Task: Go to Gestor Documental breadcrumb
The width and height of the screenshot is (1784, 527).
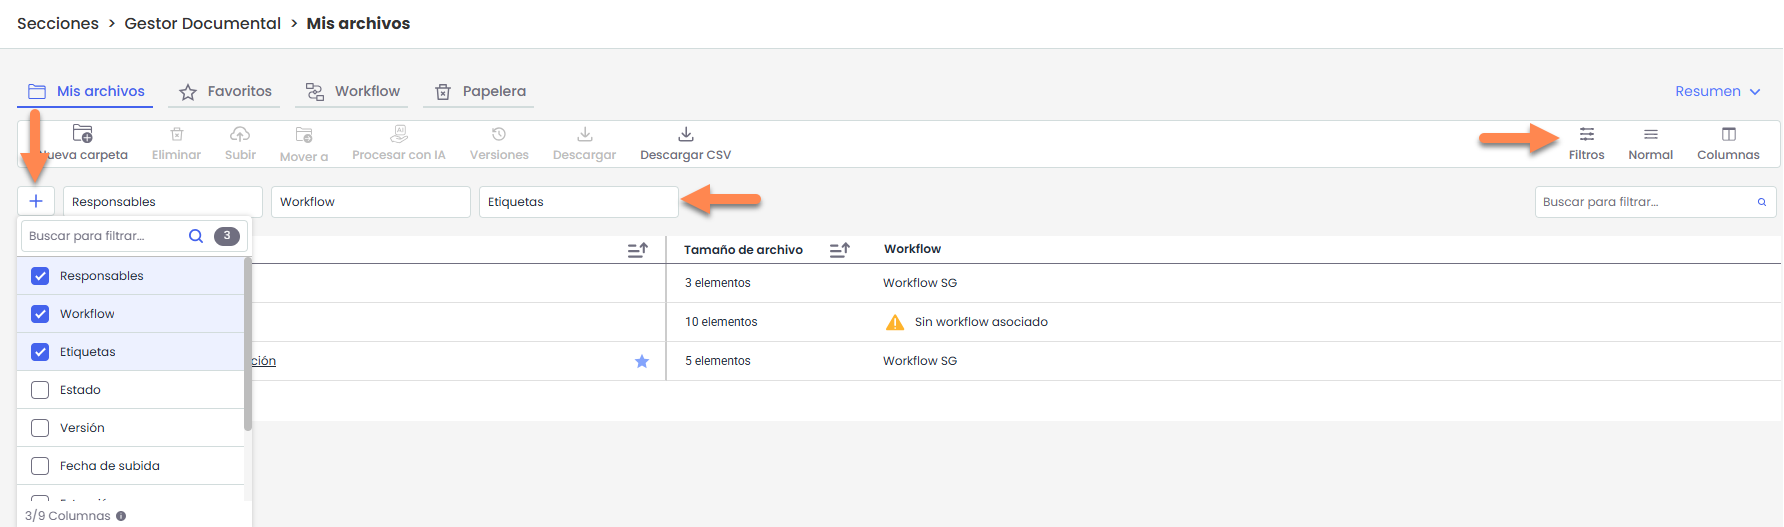Action: [x=202, y=23]
